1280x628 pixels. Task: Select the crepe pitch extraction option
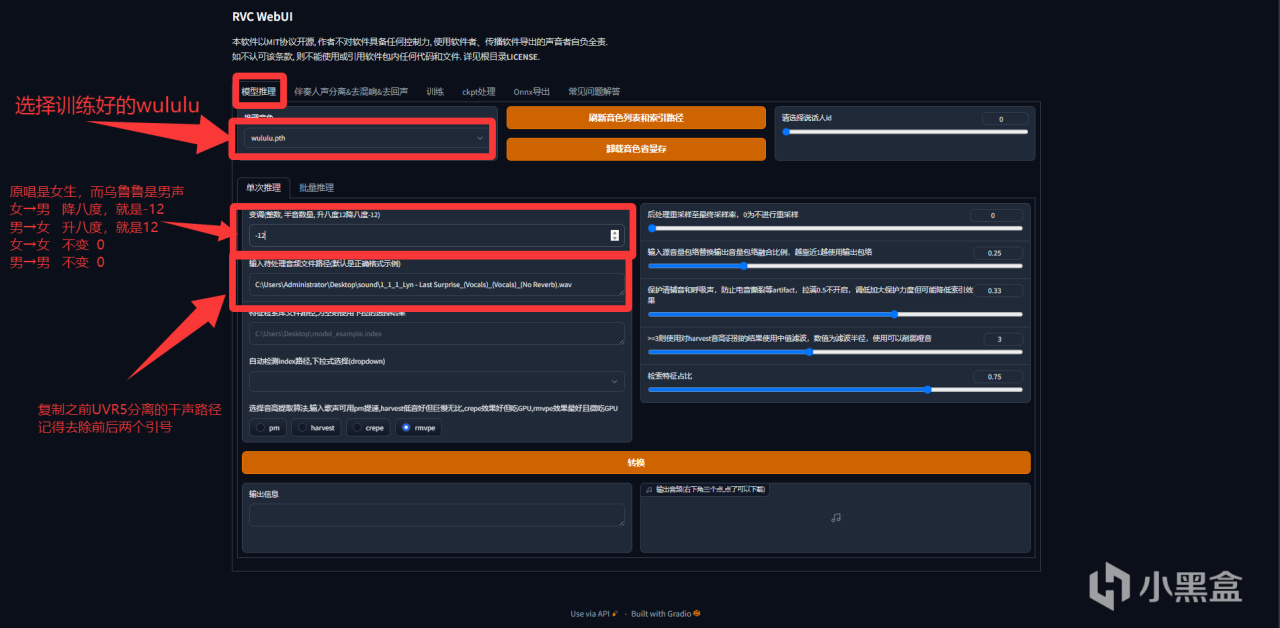[369, 427]
